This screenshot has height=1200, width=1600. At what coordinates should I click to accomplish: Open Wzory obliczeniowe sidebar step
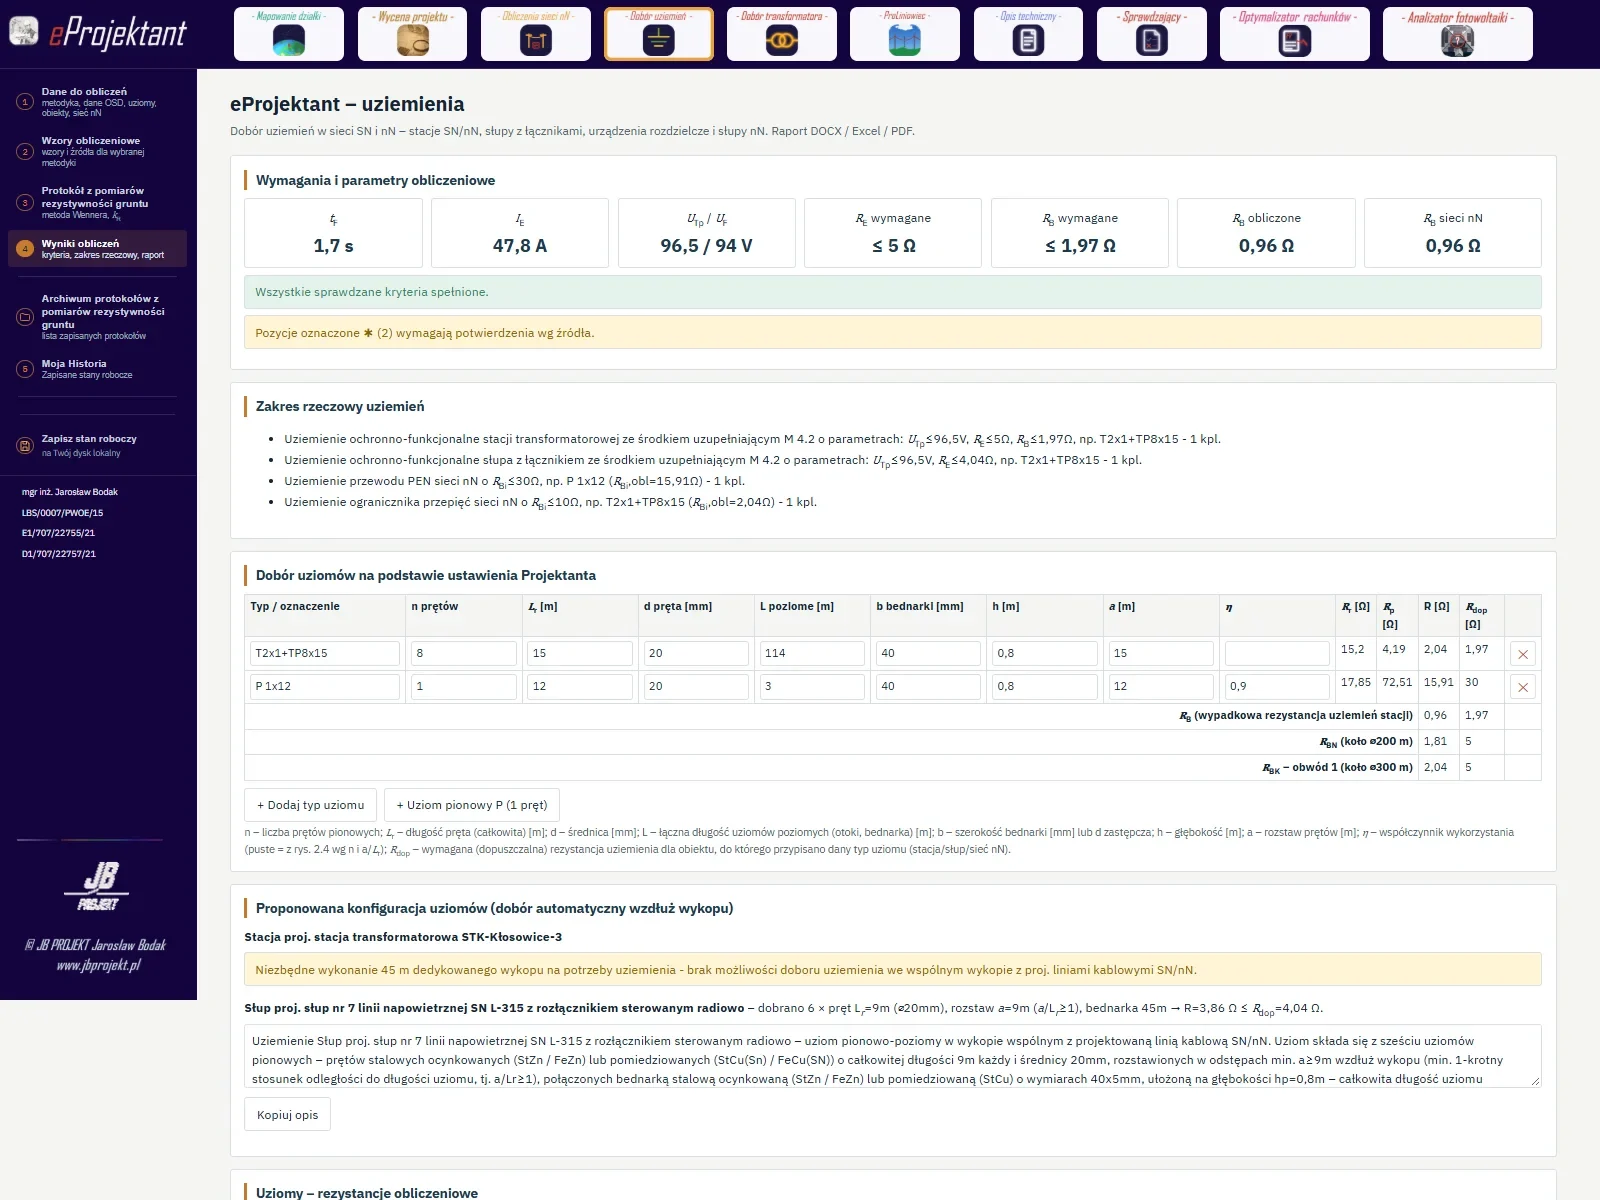click(97, 151)
